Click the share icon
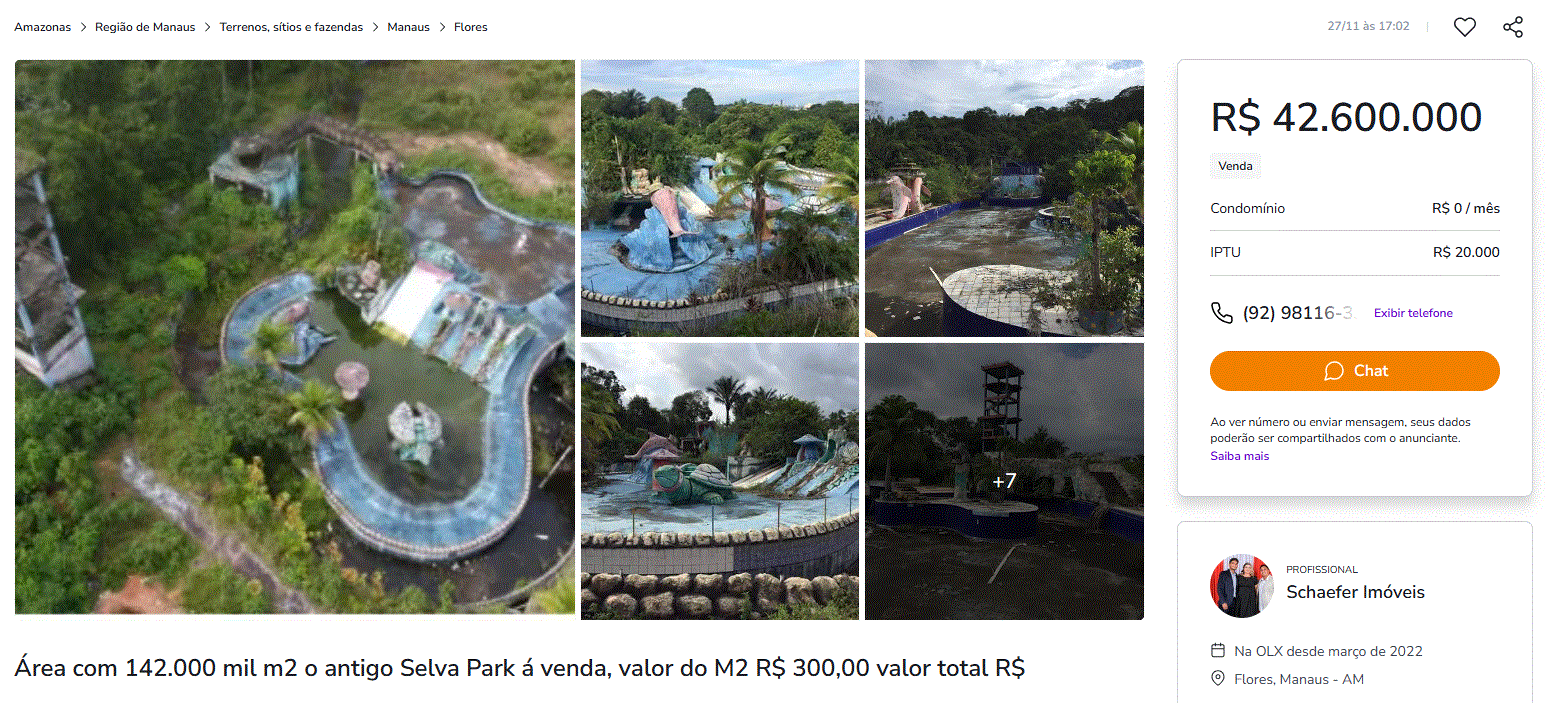1557x703 pixels. click(x=1513, y=27)
